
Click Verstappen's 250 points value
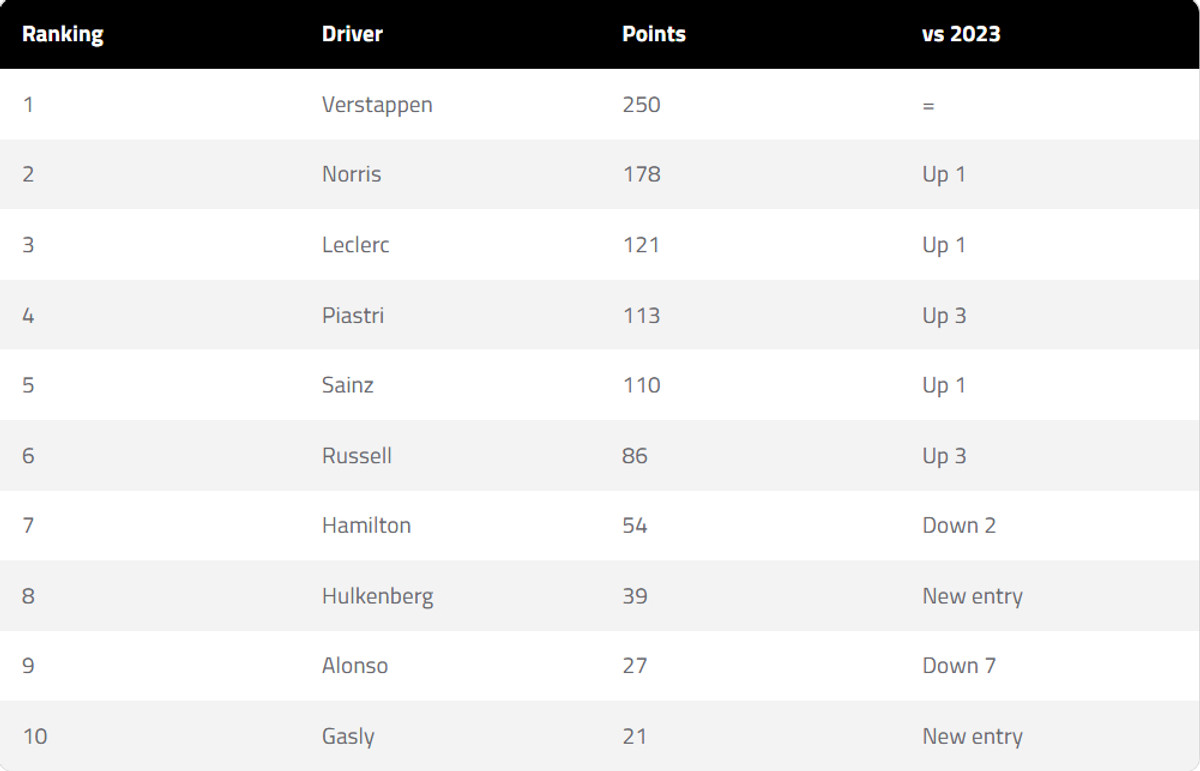641,104
